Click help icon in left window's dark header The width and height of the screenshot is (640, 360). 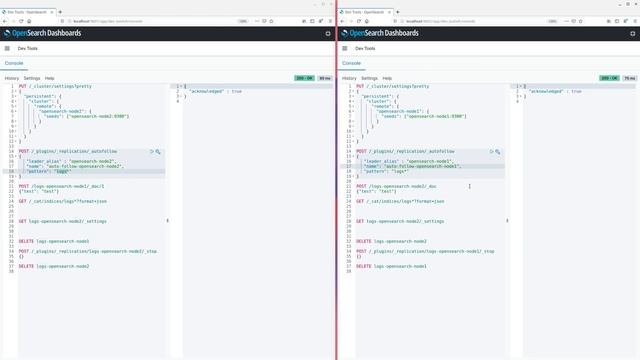(328, 33)
